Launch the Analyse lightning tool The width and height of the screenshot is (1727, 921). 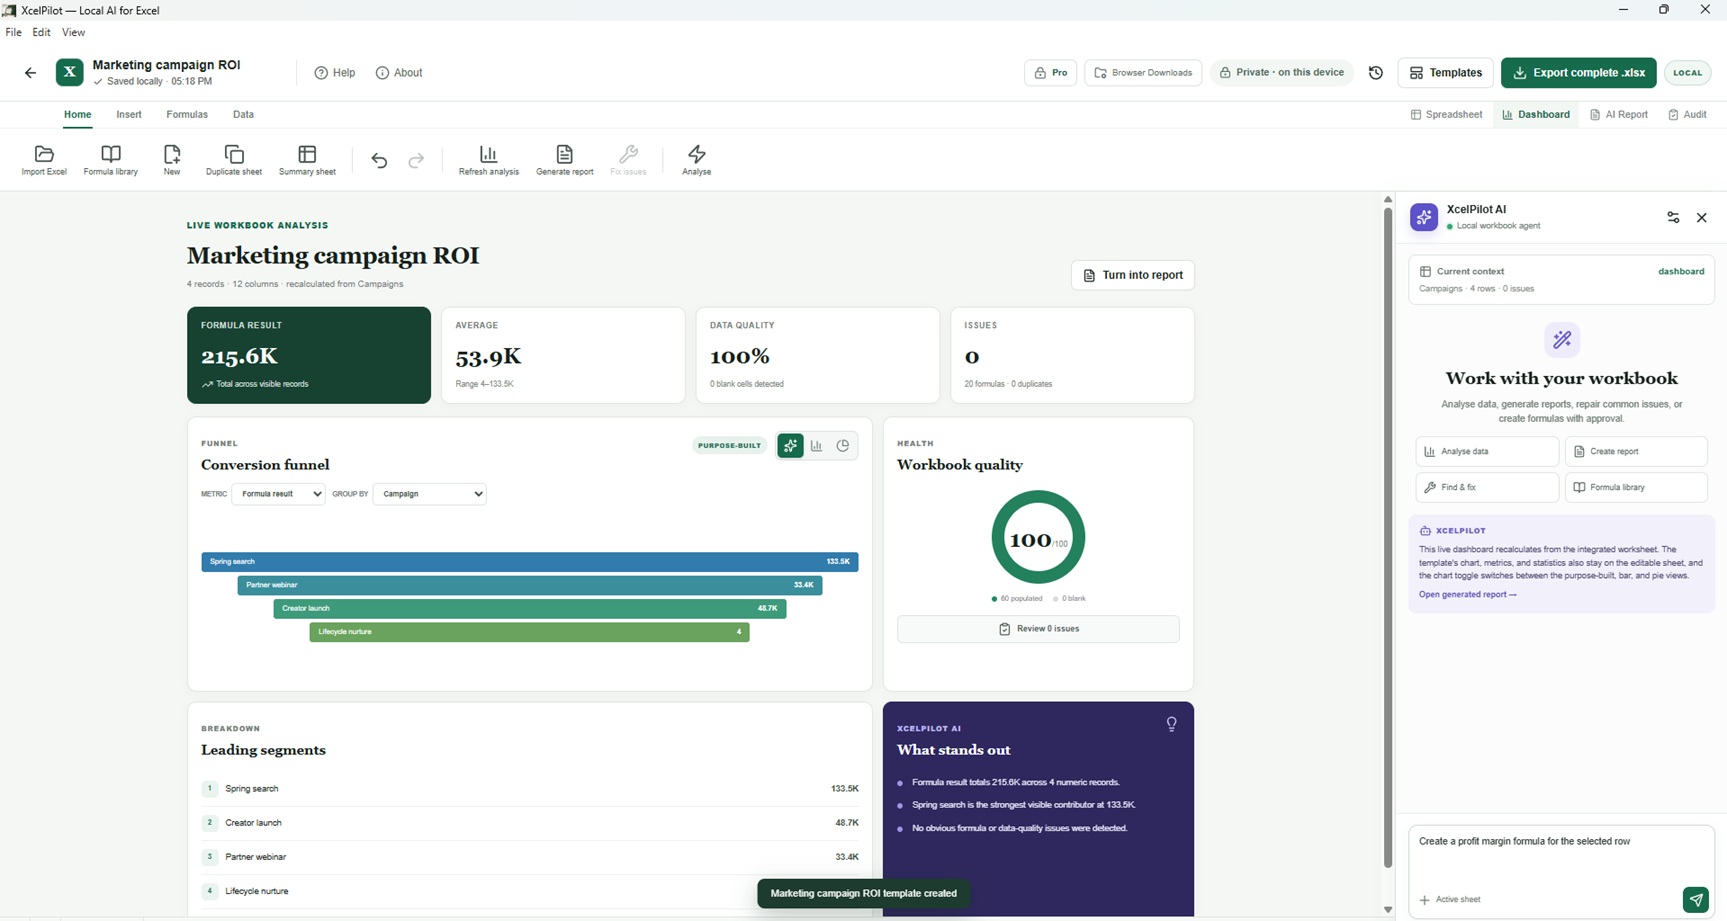pyautogui.click(x=697, y=160)
